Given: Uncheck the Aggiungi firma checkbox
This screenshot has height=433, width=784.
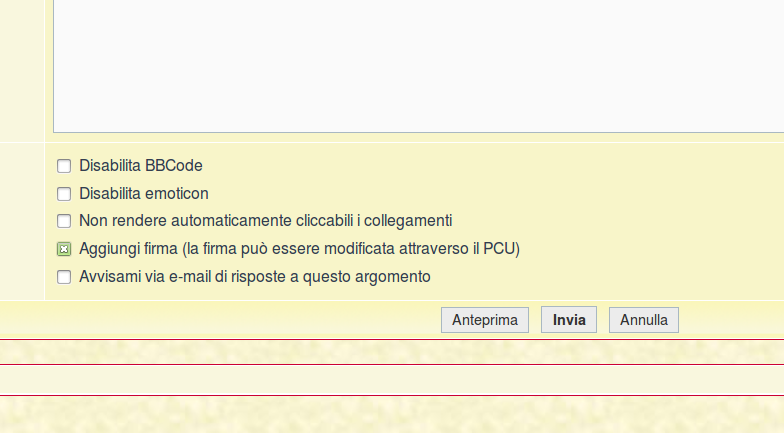Looking at the screenshot, I should (64, 249).
